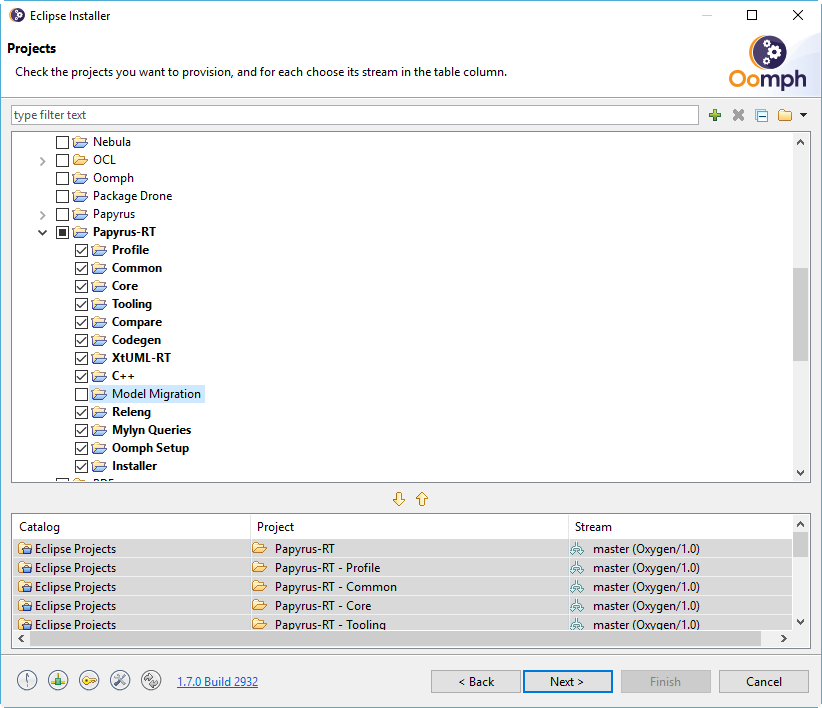The width and height of the screenshot is (822, 708).
Task: Click table horizontal scrollbar right arrow
Action: (x=784, y=638)
